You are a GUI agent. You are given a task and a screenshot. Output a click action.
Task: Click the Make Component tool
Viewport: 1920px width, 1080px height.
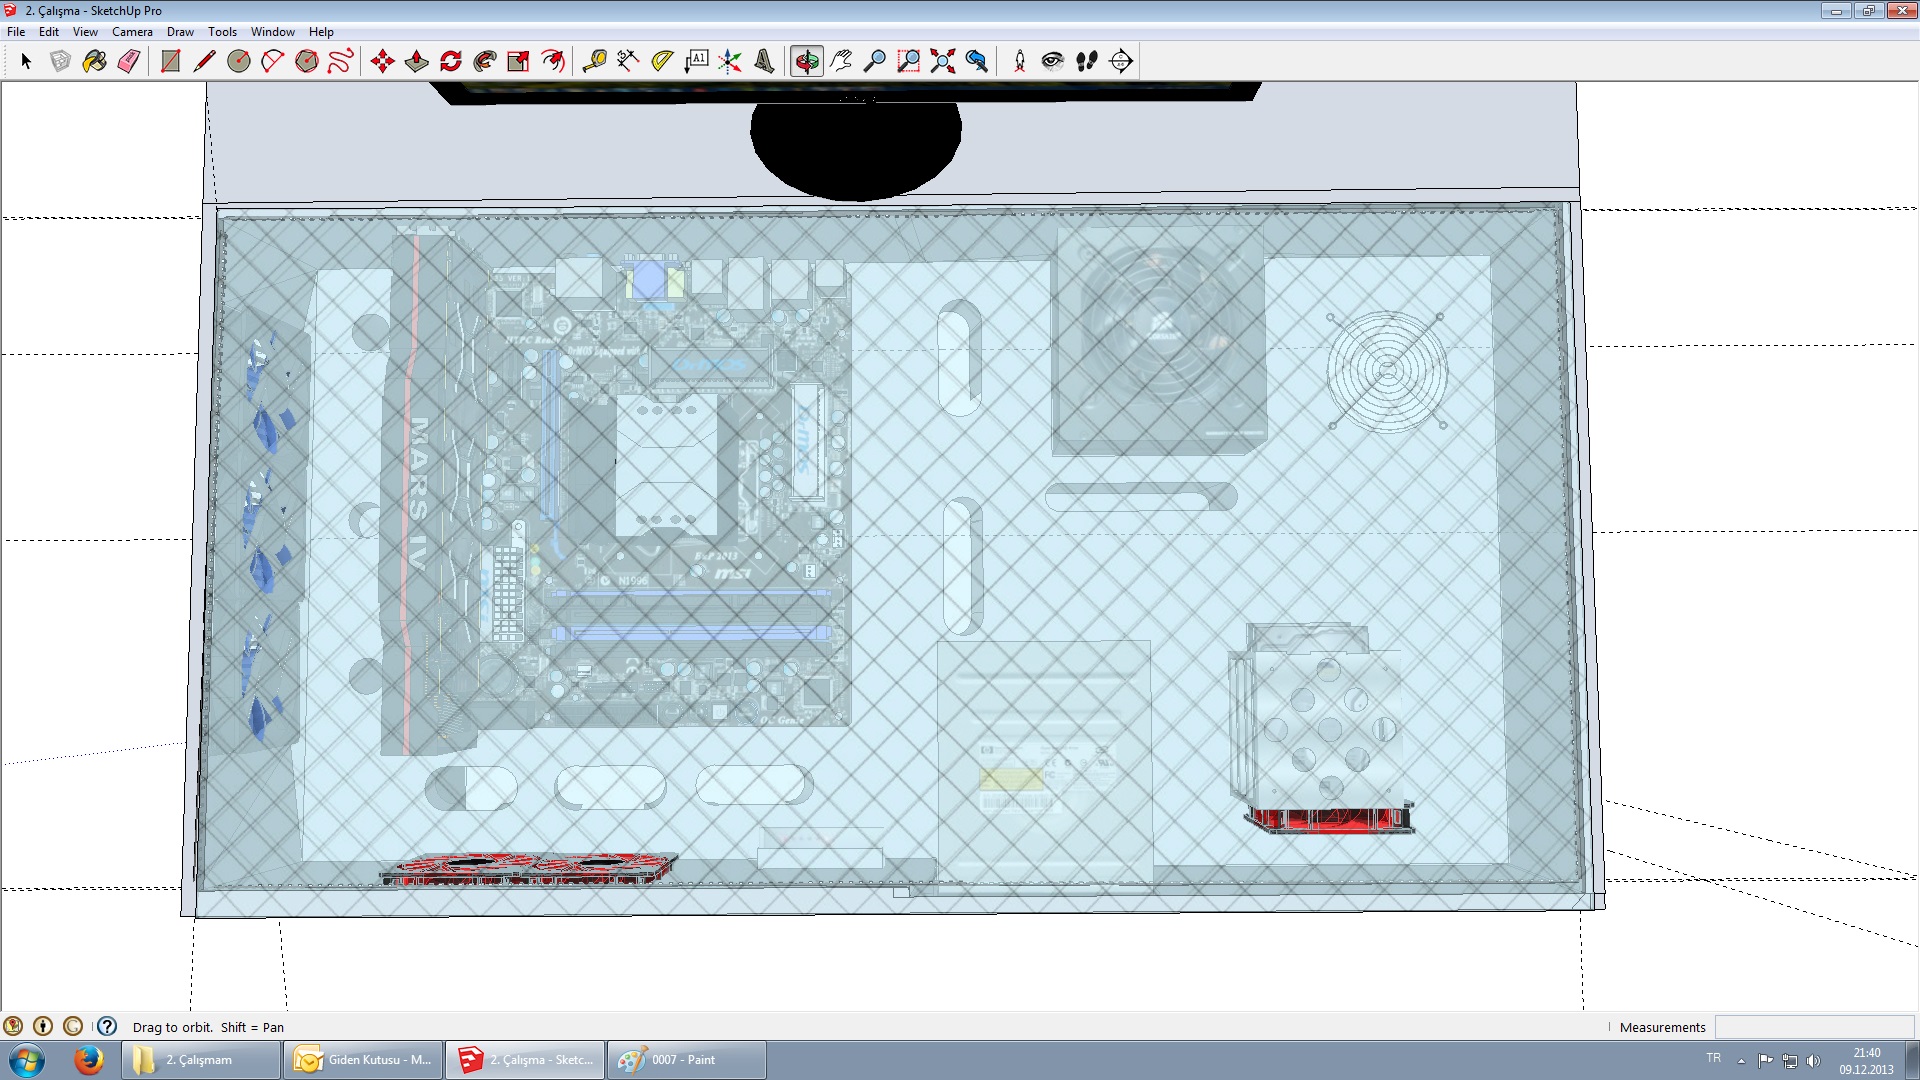tap(61, 61)
